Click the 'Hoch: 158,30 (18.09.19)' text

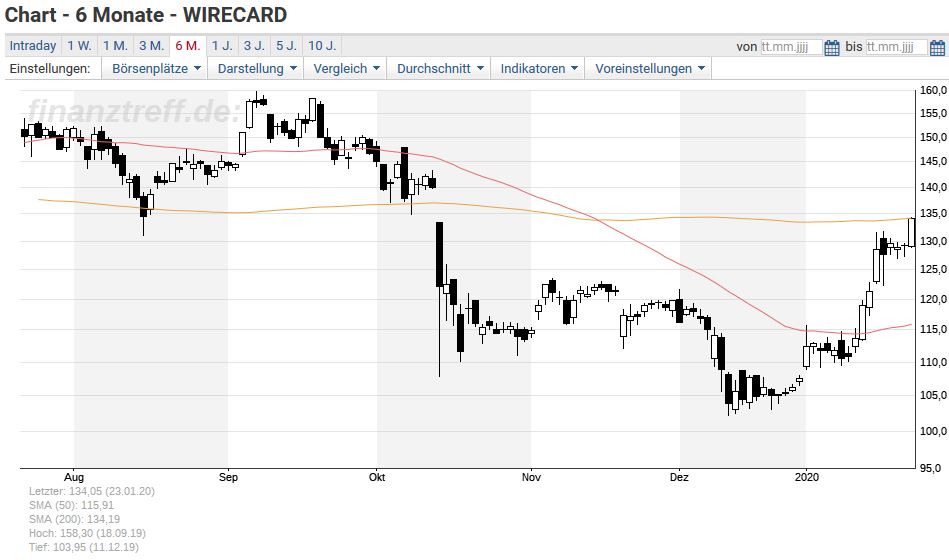click(87, 533)
